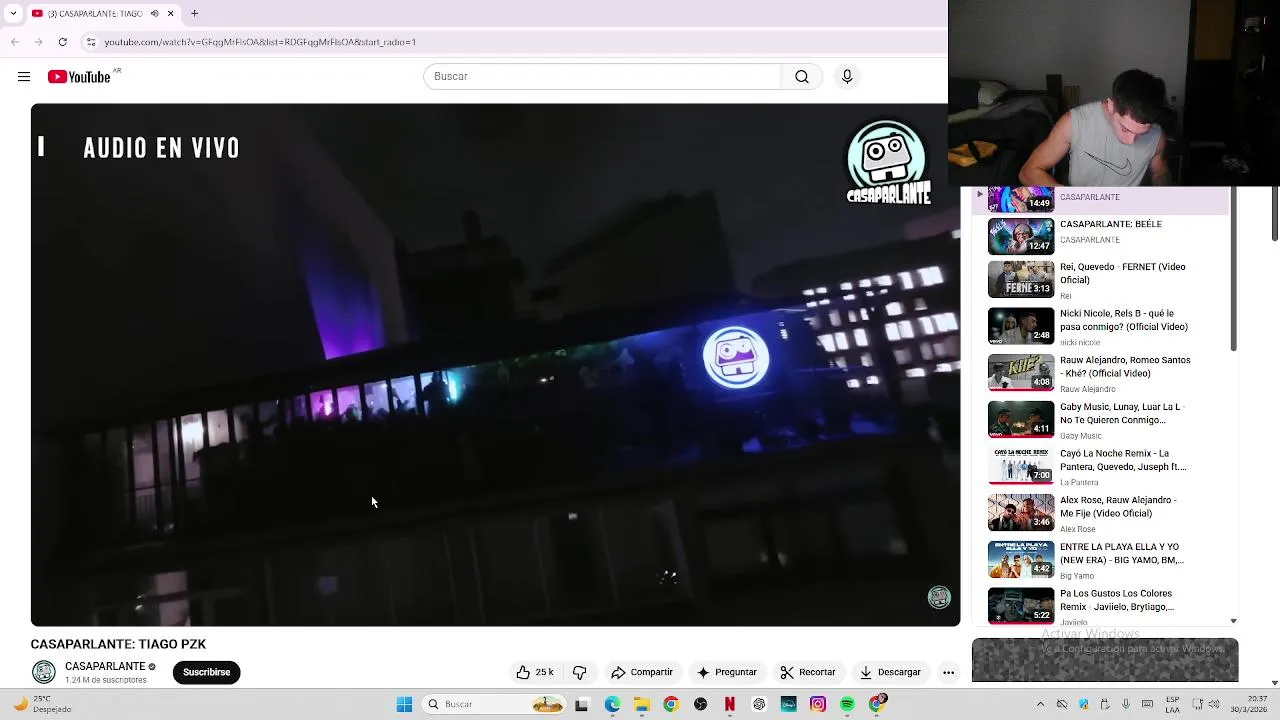This screenshot has width=1280, height=720.
Task: Go to YouTube home via logo
Action: [80, 77]
